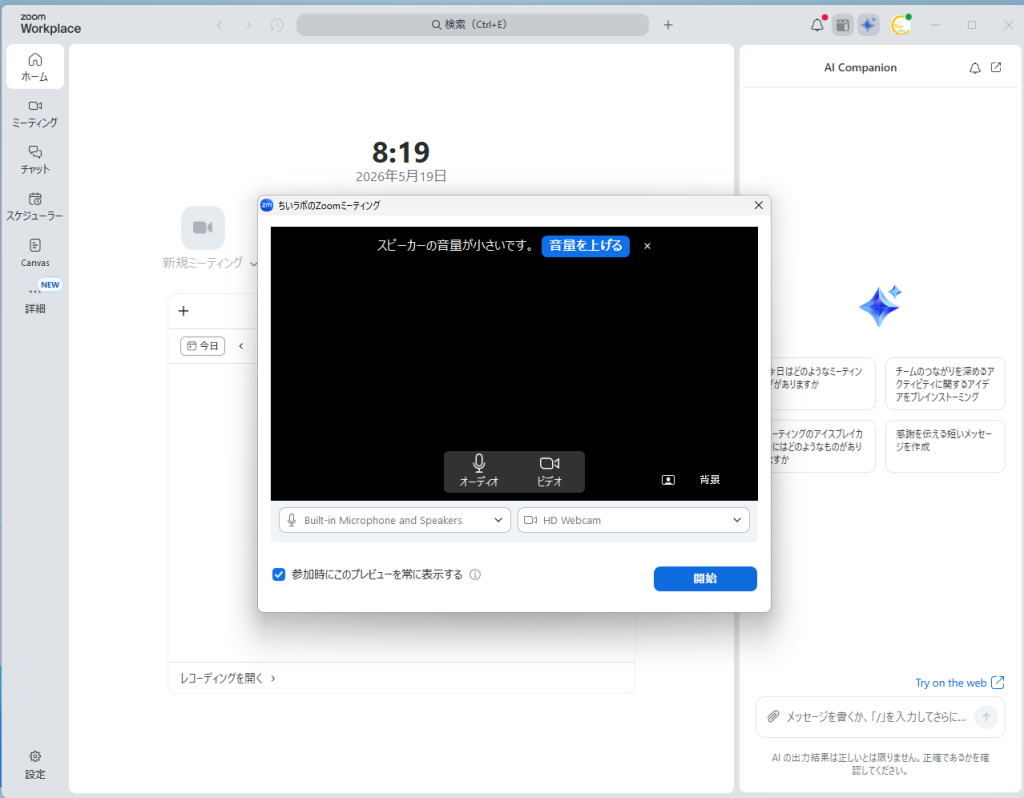Open the Home tab in sidebar

click(35, 67)
